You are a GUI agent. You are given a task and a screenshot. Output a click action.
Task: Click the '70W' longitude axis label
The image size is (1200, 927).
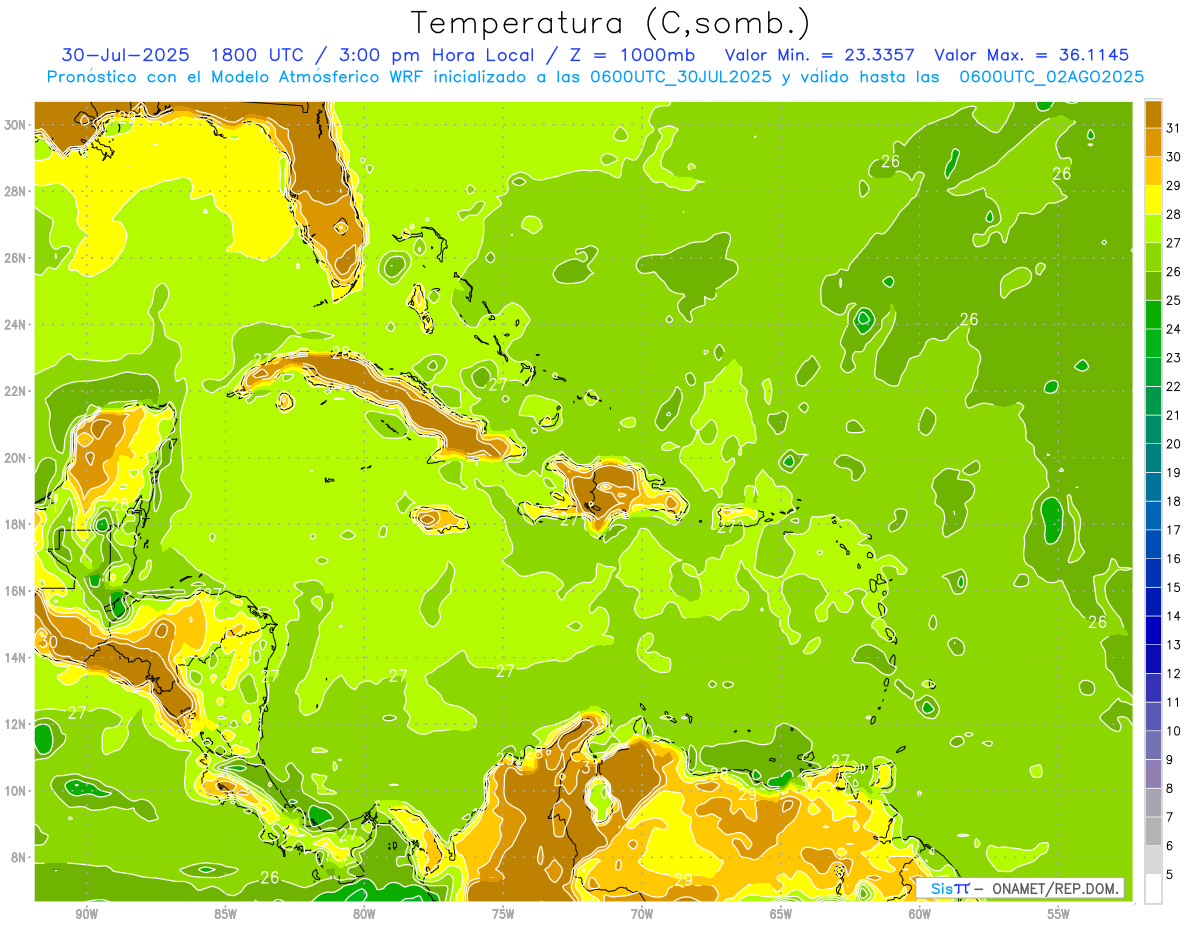(x=642, y=915)
